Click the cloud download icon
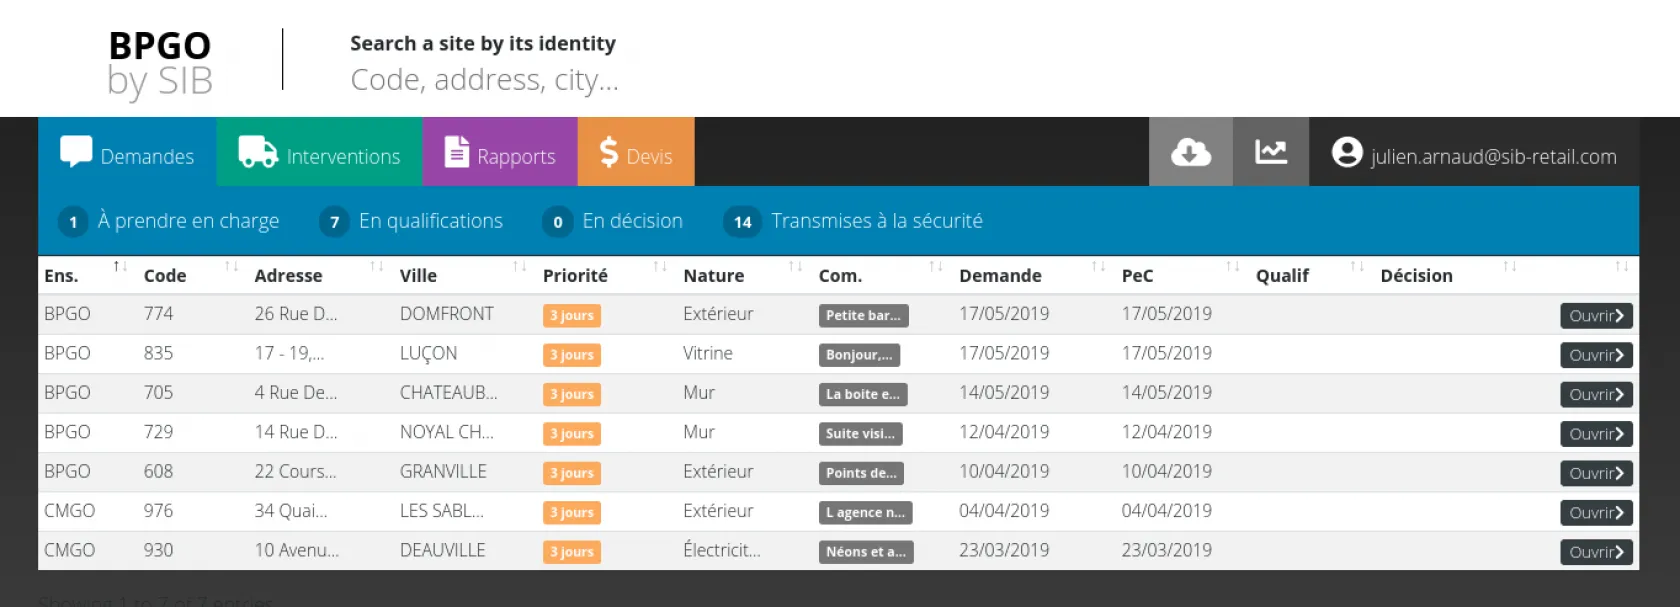 click(1190, 152)
